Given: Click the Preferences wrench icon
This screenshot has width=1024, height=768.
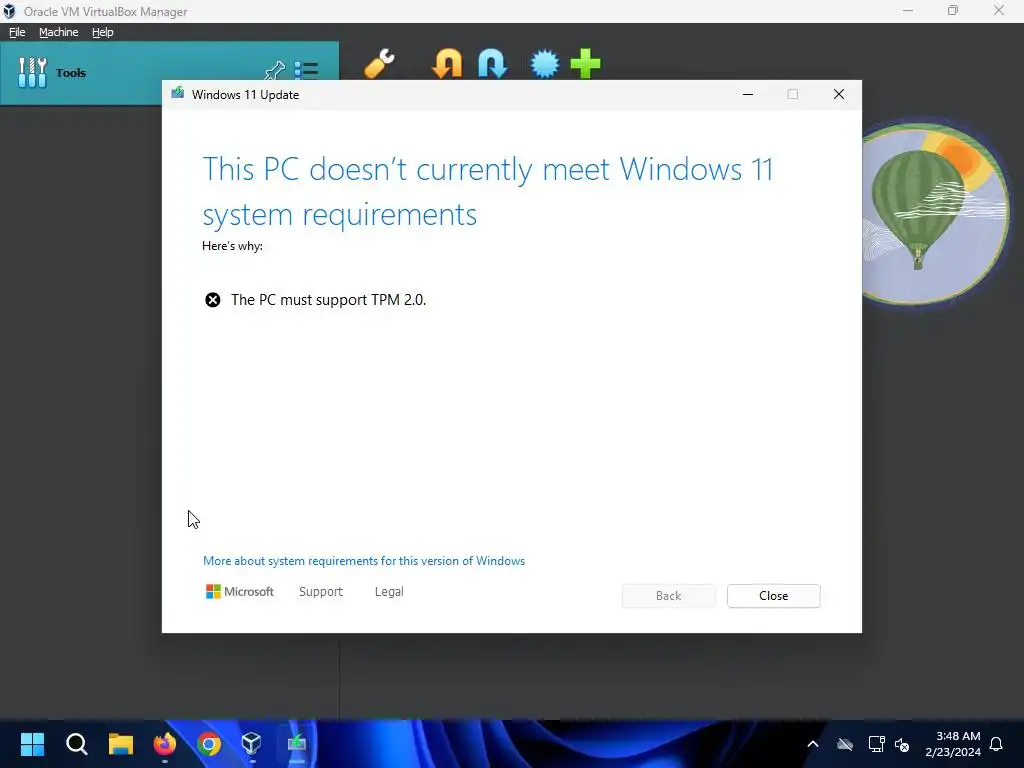Looking at the screenshot, I should click(379, 64).
